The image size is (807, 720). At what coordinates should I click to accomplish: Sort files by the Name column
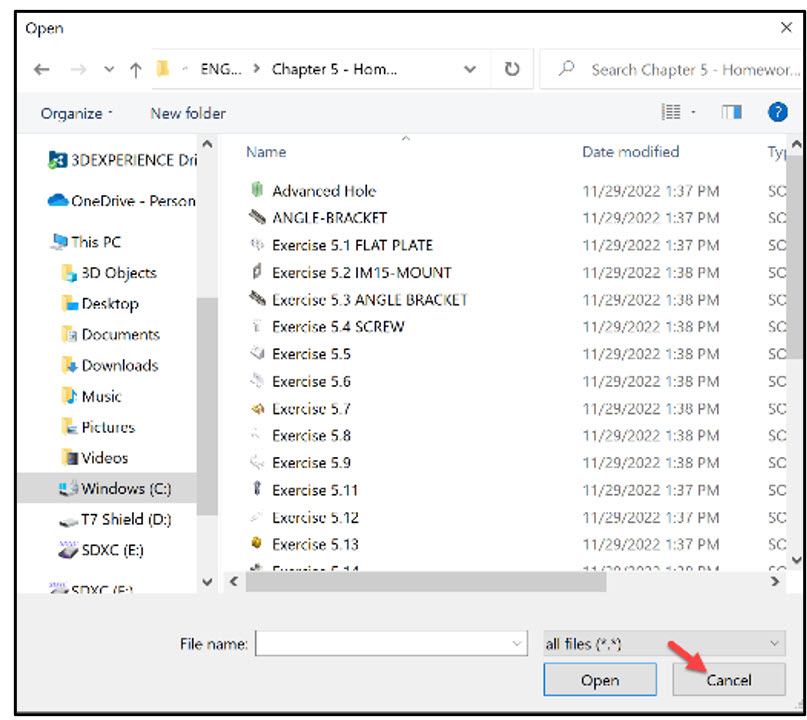pyautogui.click(x=265, y=151)
